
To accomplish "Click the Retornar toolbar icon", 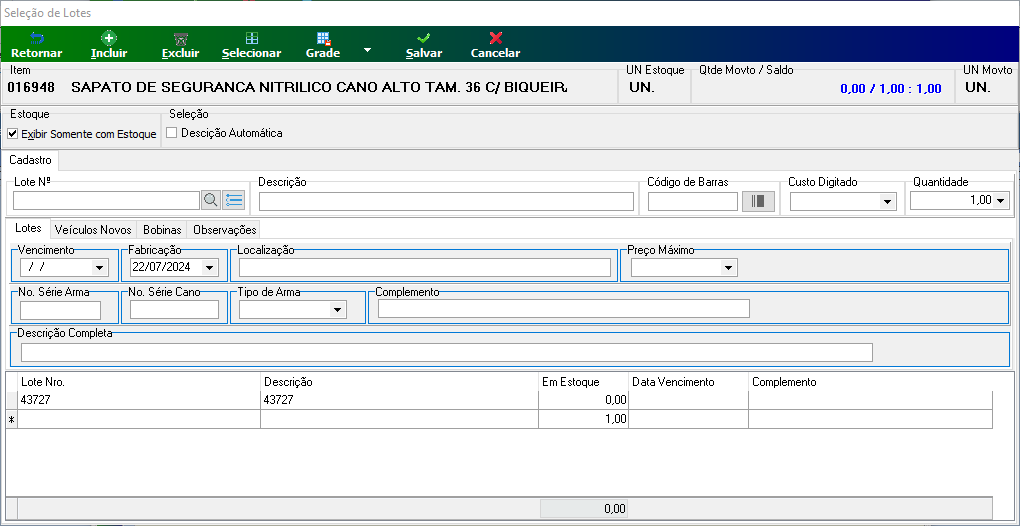I will [36, 38].
